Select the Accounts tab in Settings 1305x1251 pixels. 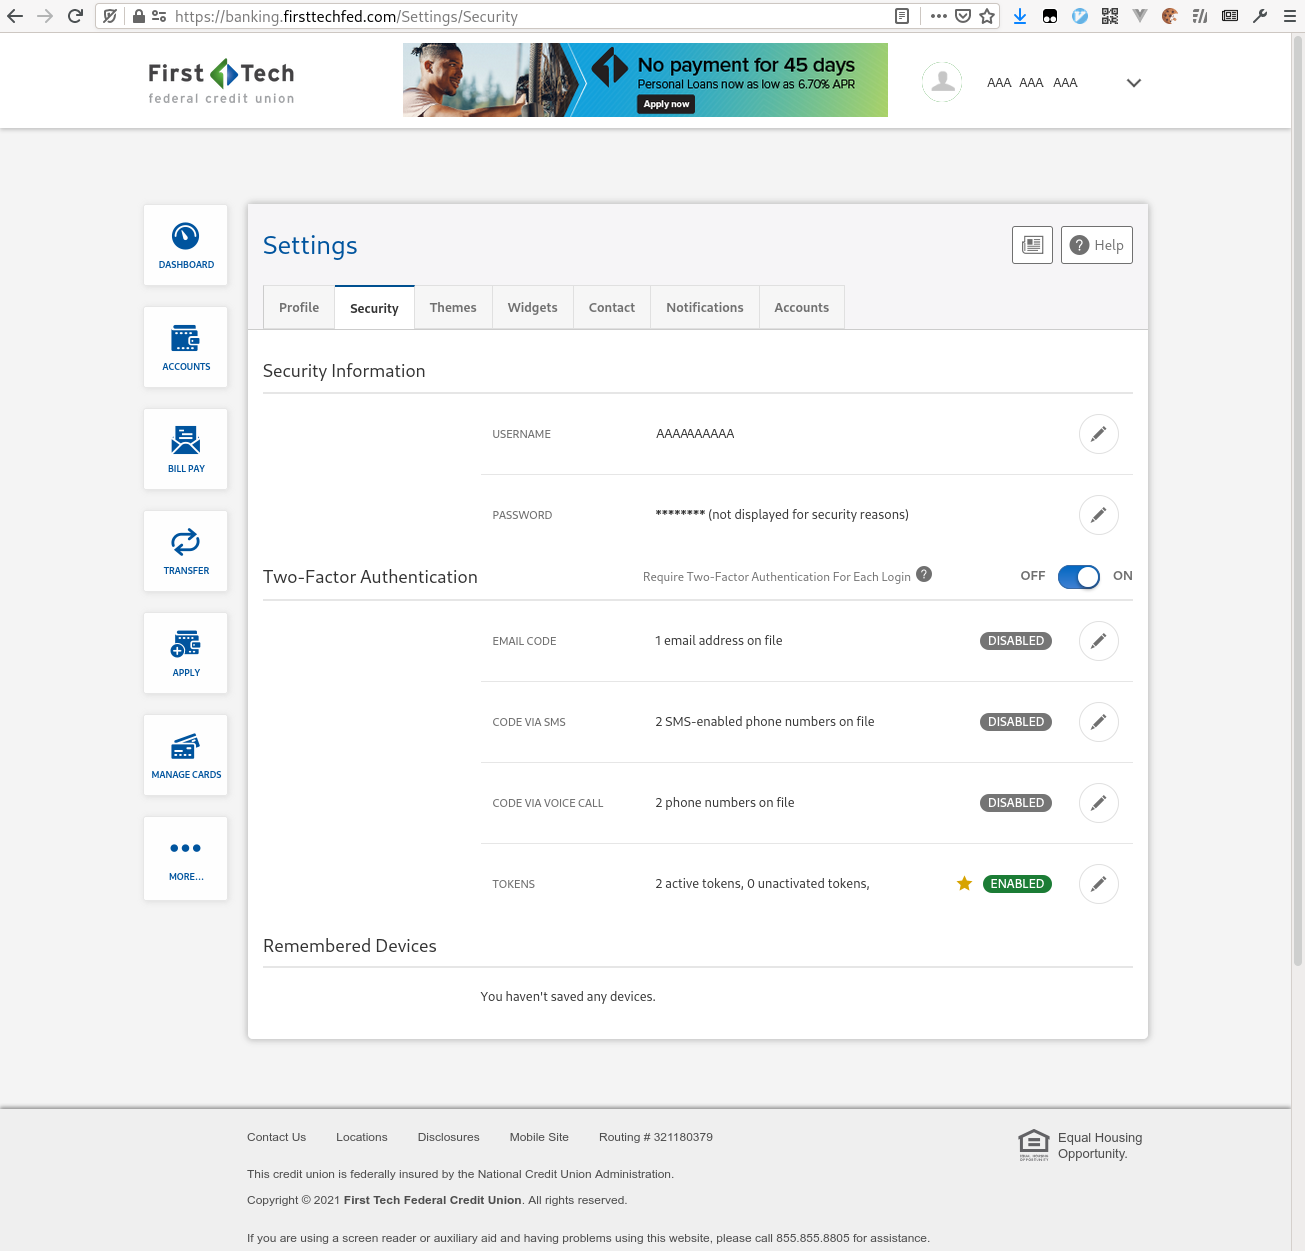(x=802, y=308)
